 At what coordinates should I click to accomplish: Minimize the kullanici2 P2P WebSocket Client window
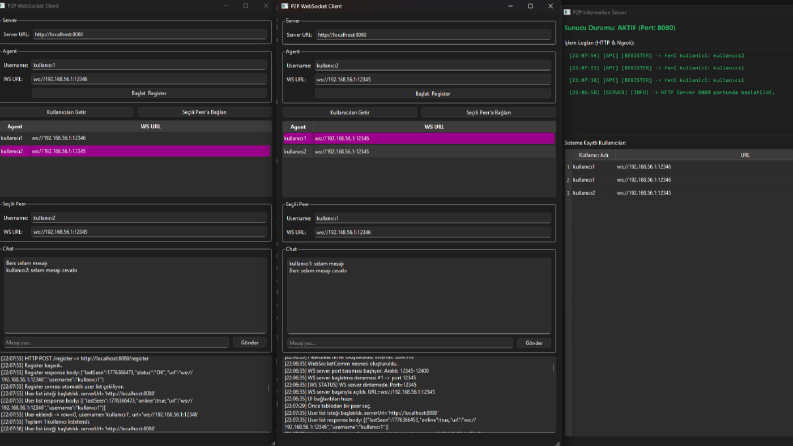click(x=510, y=6)
